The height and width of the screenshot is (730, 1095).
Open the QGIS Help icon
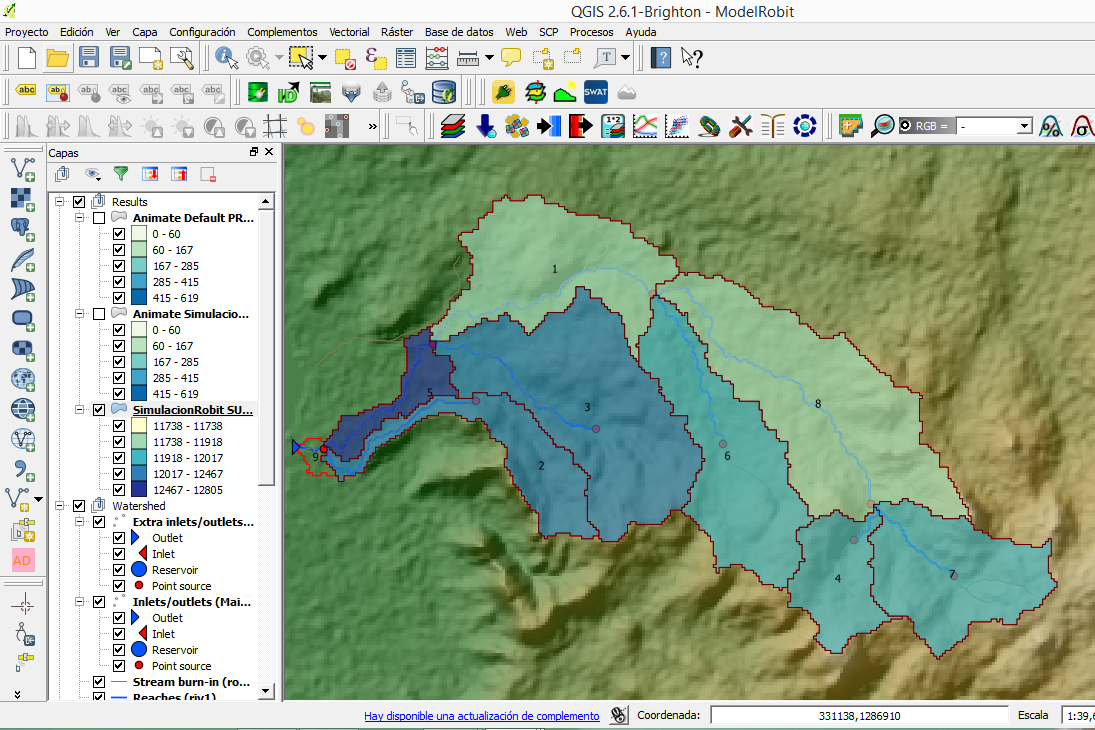[659, 57]
